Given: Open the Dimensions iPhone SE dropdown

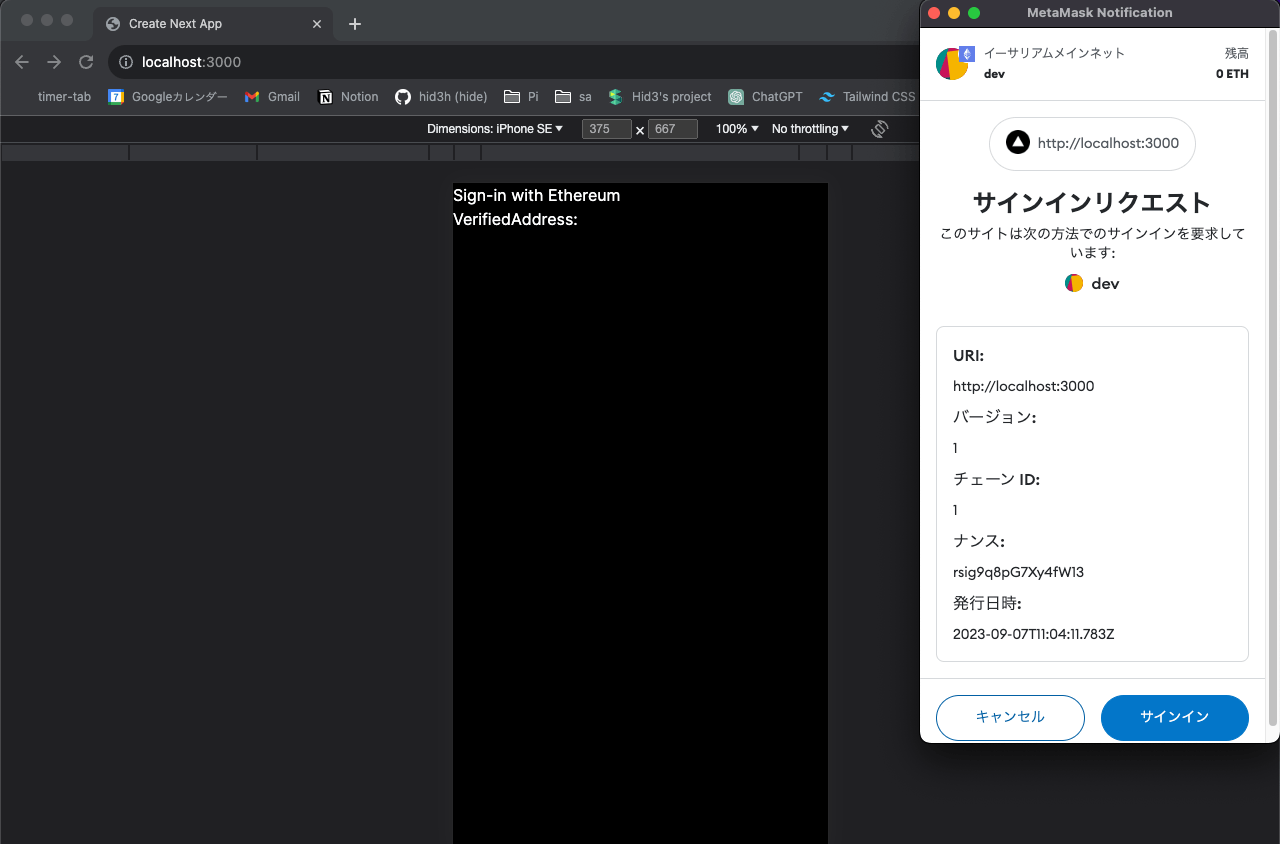Looking at the screenshot, I should 495,129.
